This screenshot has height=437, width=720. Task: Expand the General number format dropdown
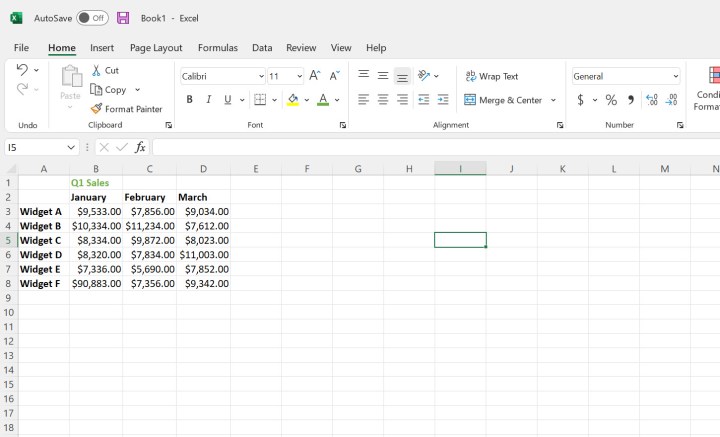point(675,76)
